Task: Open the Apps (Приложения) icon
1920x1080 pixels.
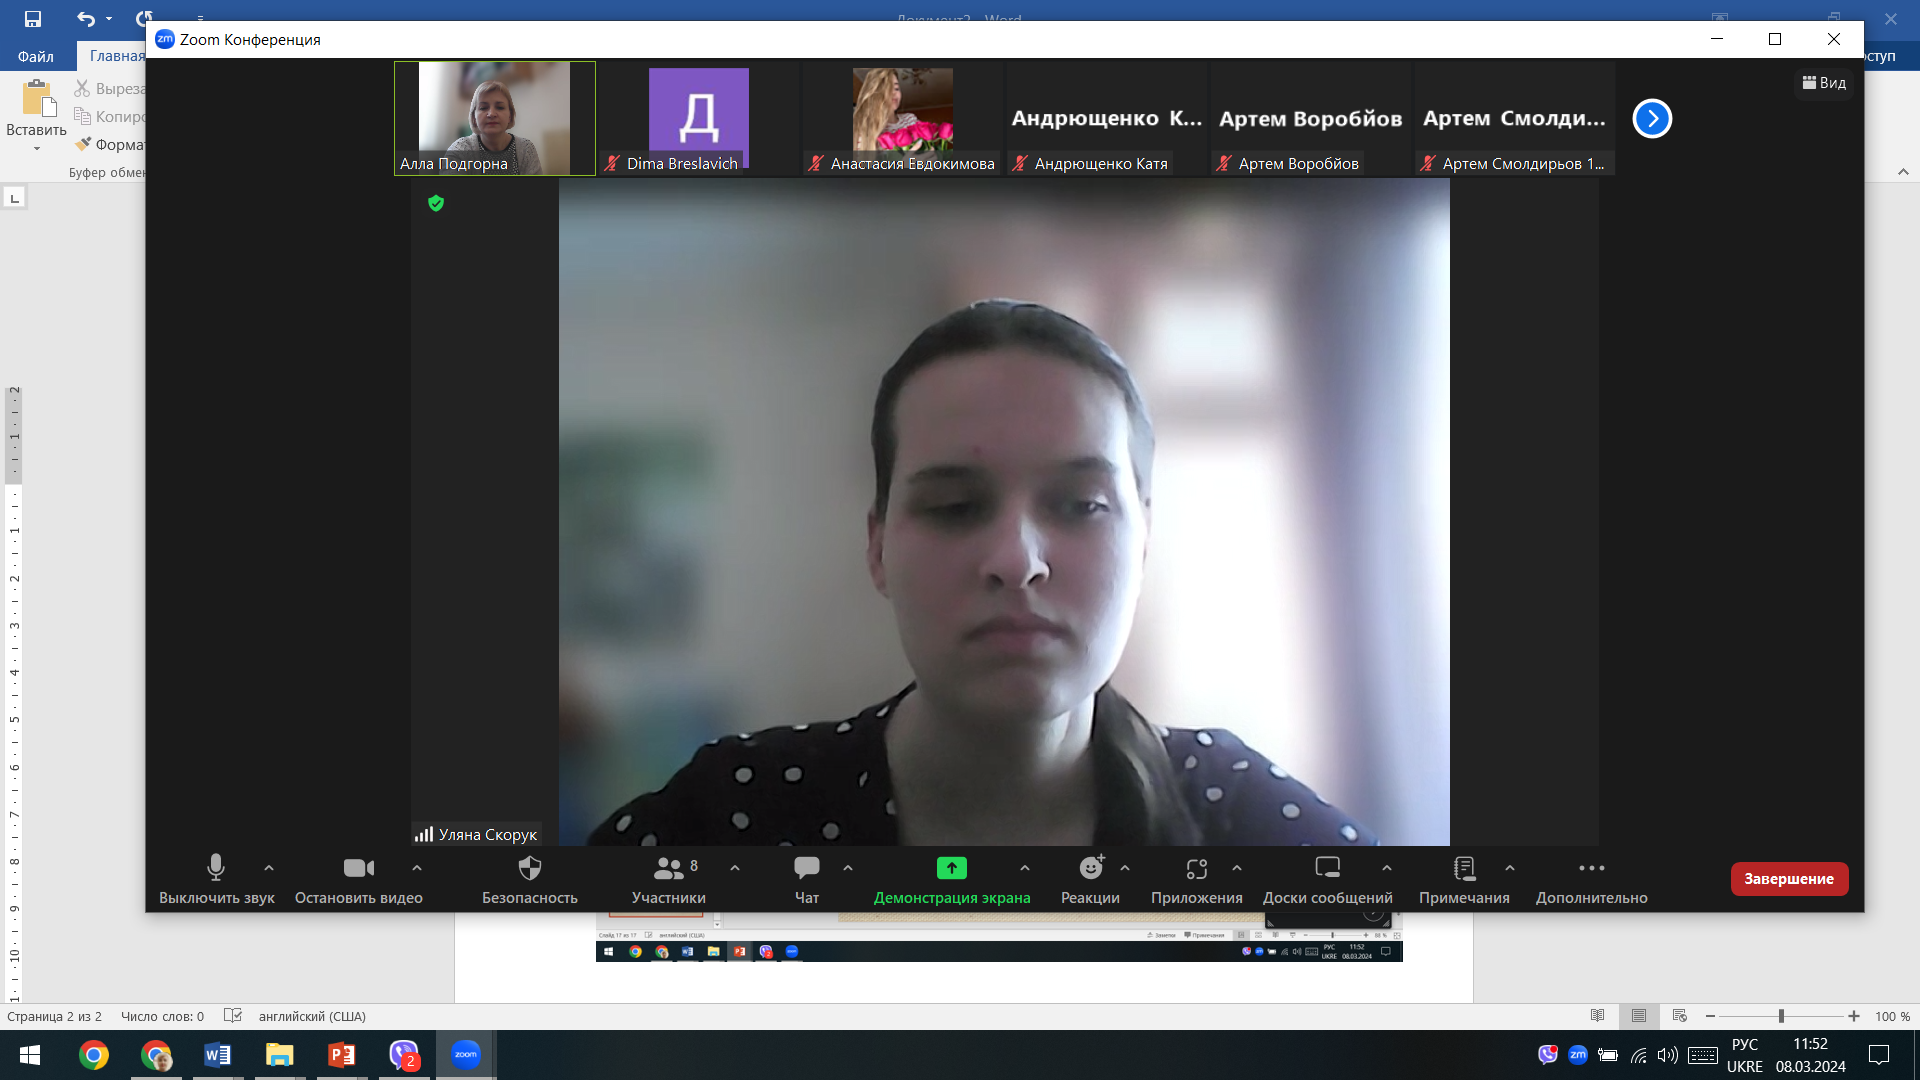Action: [1197, 868]
